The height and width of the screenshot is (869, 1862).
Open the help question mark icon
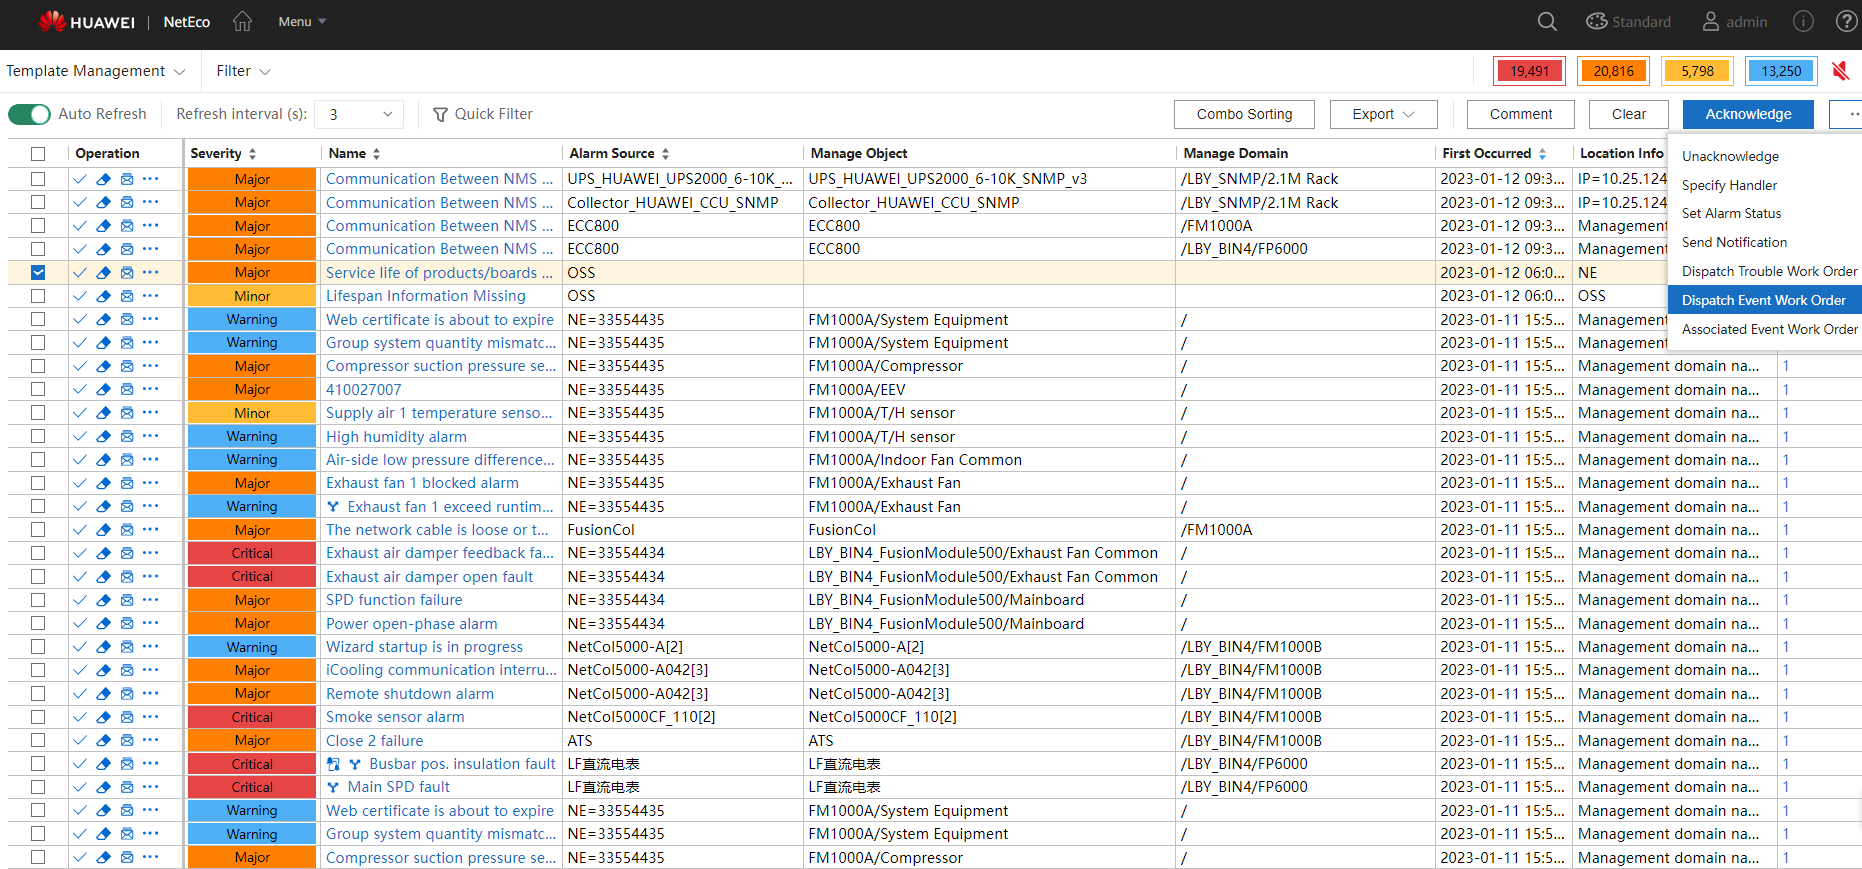click(x=1846, y=21)
